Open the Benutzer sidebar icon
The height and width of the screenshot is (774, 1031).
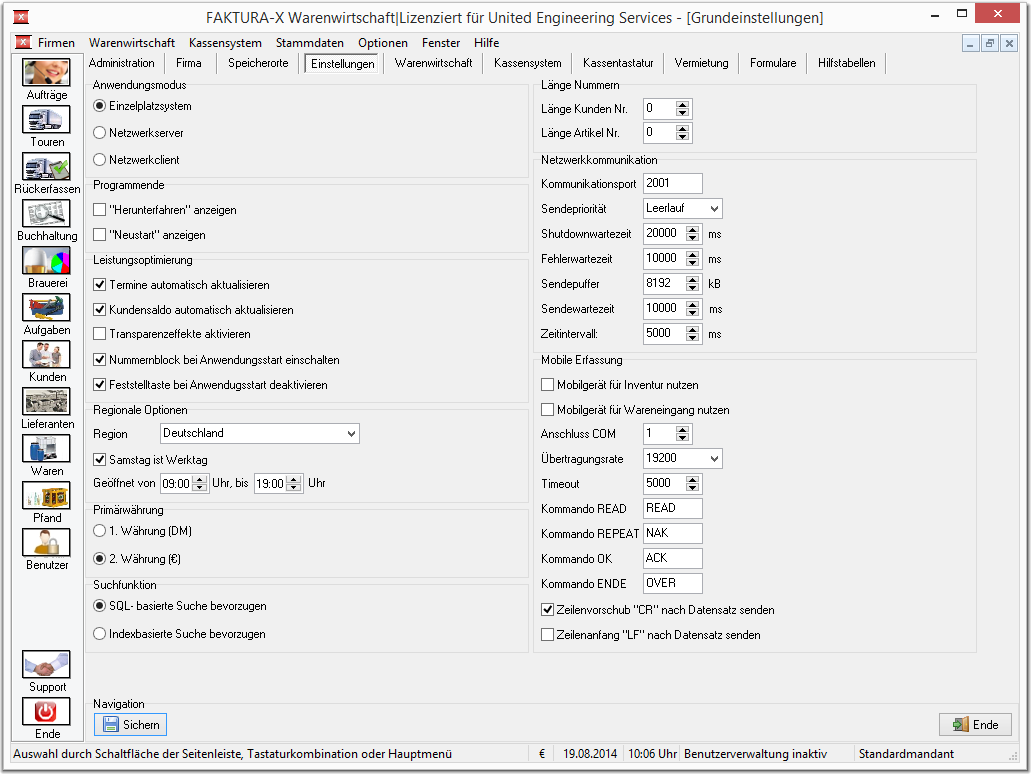point(46,543)
